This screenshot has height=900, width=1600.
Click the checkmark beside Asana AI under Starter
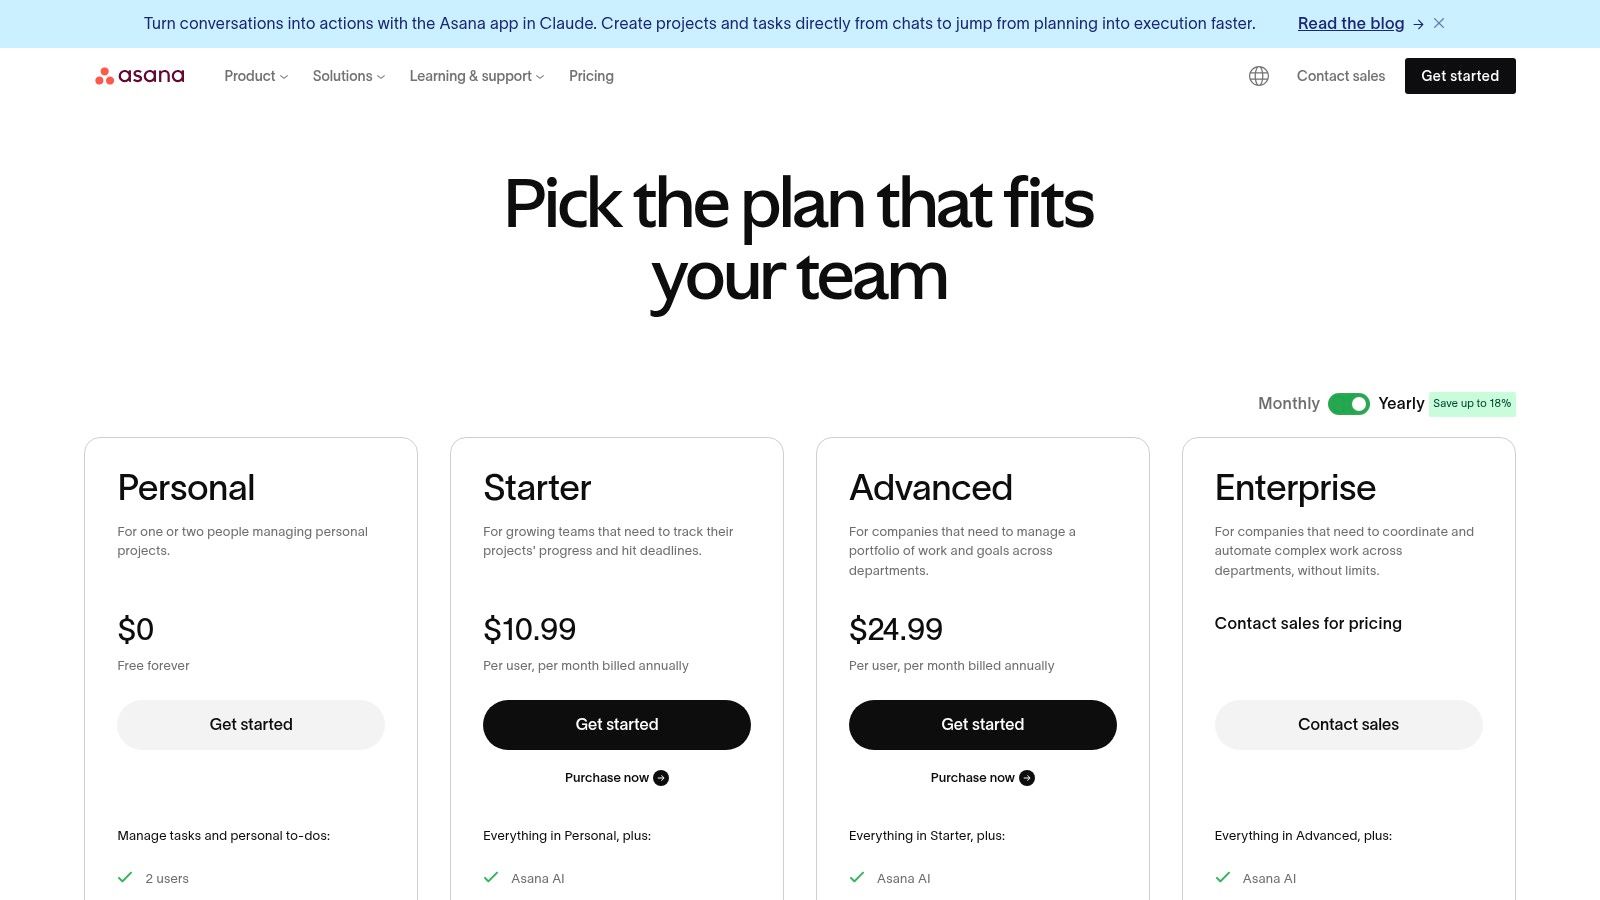point(490,877)
